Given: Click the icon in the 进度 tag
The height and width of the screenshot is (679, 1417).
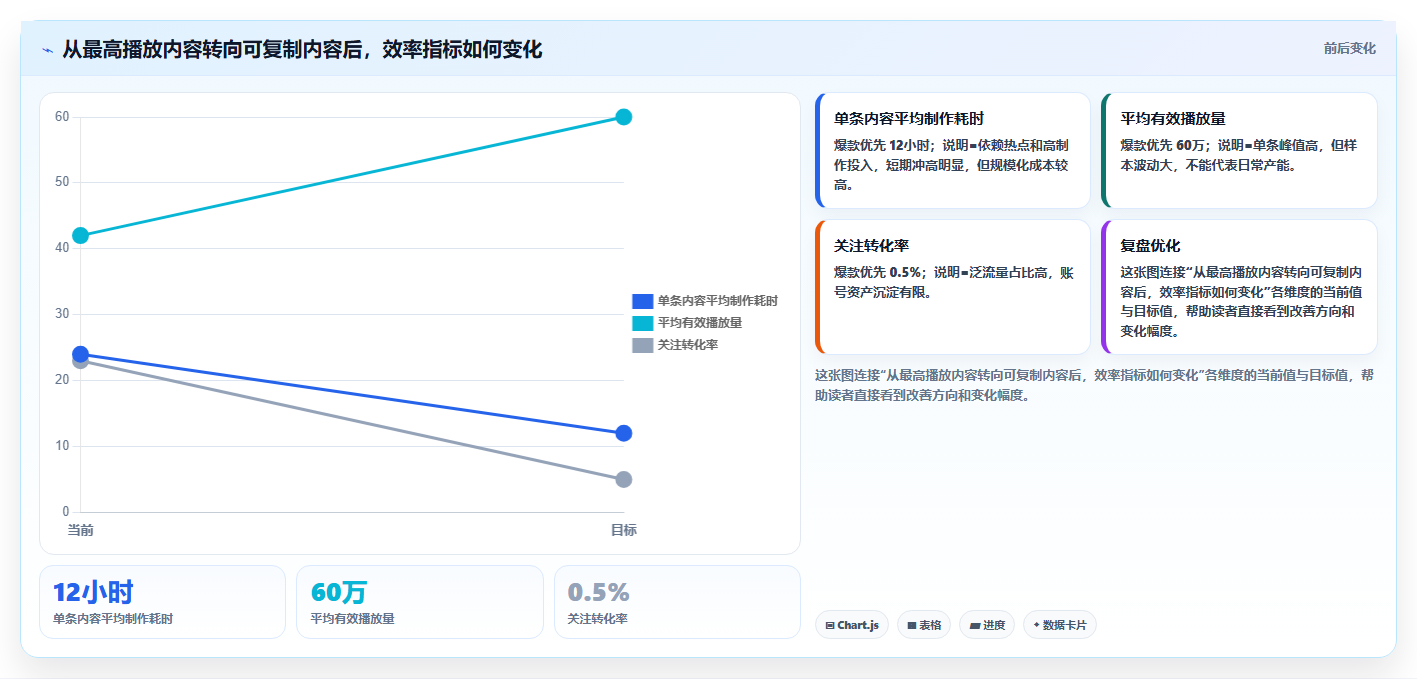Looking at the screenshot, I should pyautogui.click(x=974, y=626).
